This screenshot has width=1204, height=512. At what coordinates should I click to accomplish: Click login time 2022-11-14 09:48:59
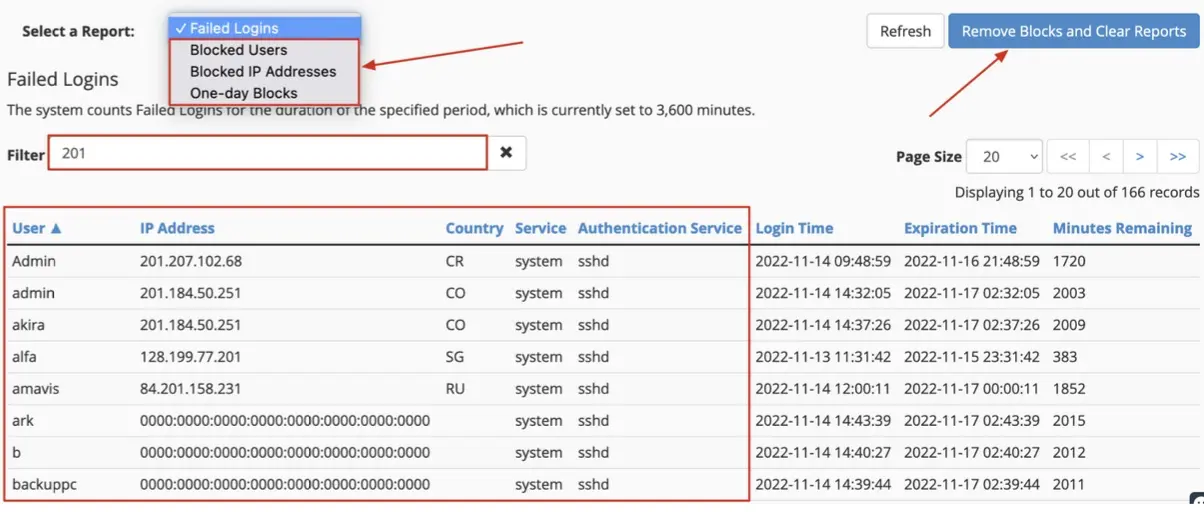click(x=823, y=261)
